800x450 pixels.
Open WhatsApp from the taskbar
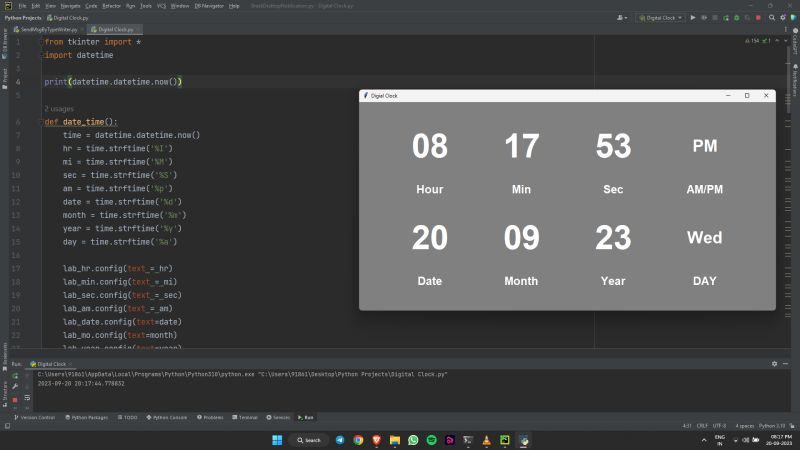413,440
